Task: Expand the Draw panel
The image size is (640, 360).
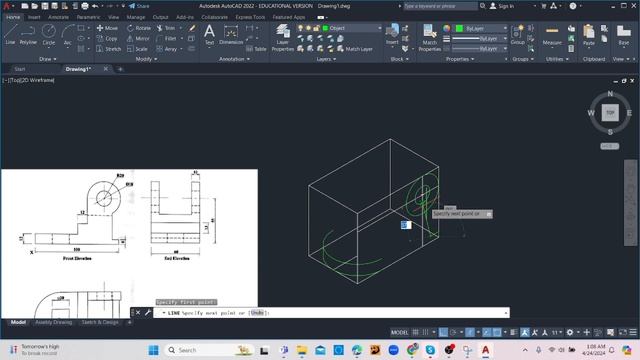Action: [47, 59]
